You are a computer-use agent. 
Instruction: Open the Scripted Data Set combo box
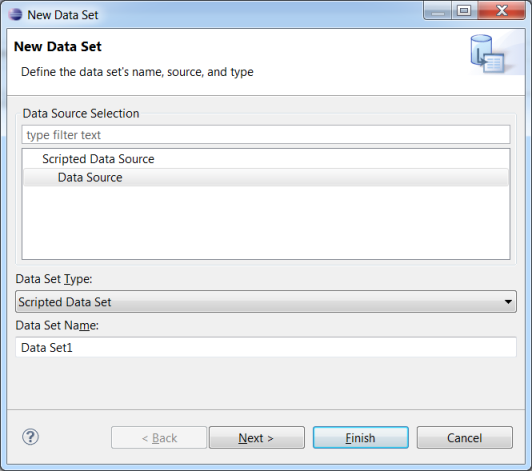[x=266, y=302]
